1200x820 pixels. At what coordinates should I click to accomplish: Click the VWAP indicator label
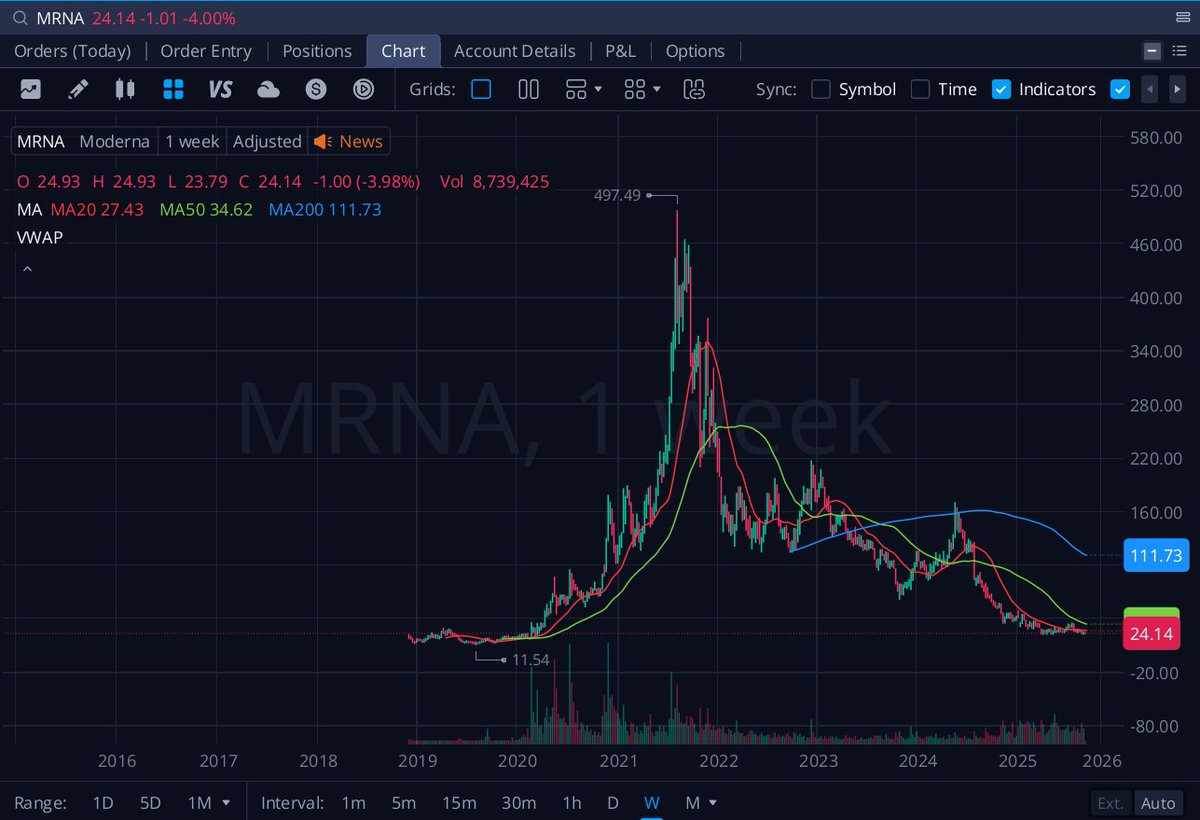(40, 237)
